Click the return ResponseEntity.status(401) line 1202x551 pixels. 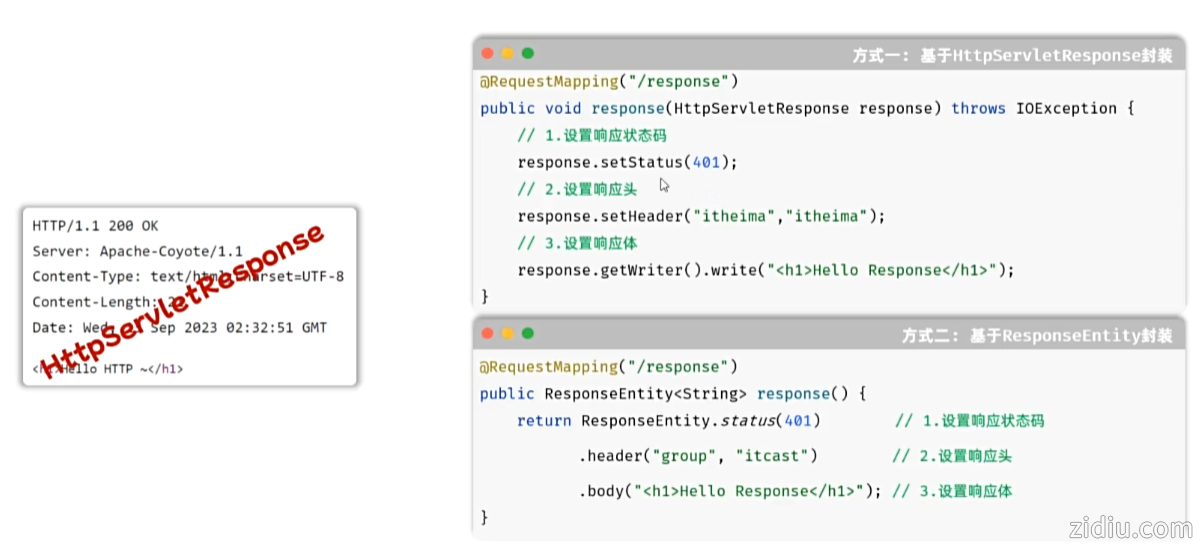tap(668, 421)
